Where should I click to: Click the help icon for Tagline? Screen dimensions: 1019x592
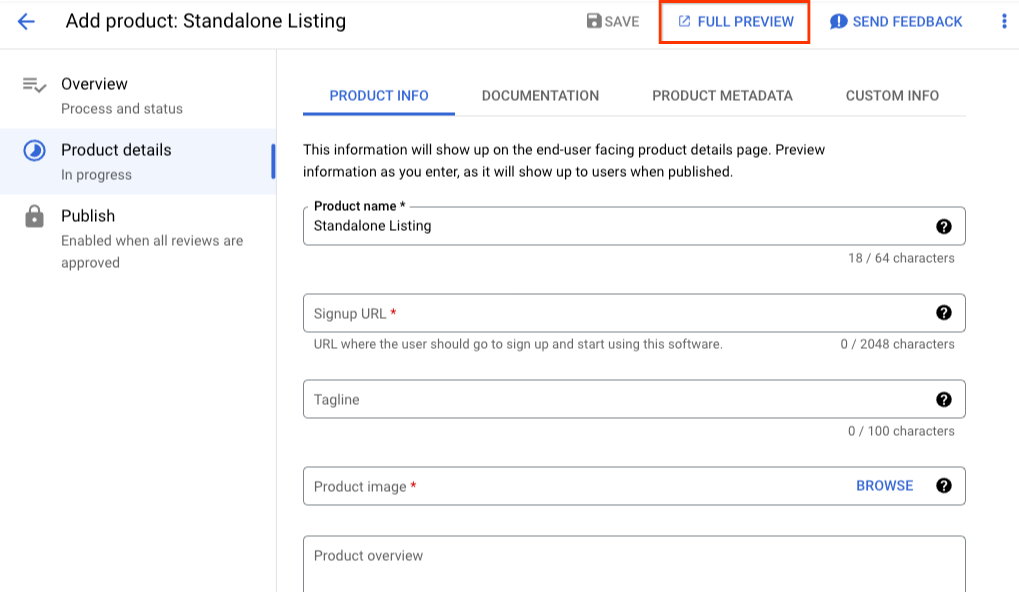click(x=943, y=399)
